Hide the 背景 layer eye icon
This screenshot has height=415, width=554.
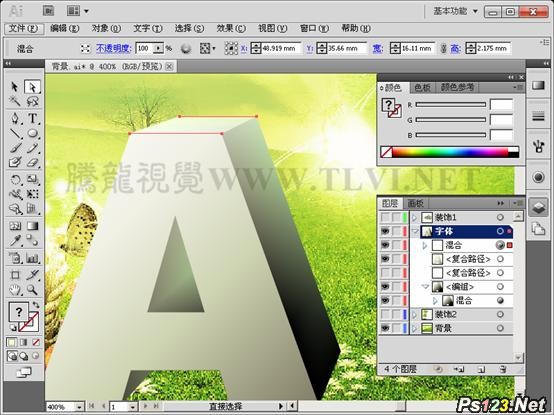[385, 328]
